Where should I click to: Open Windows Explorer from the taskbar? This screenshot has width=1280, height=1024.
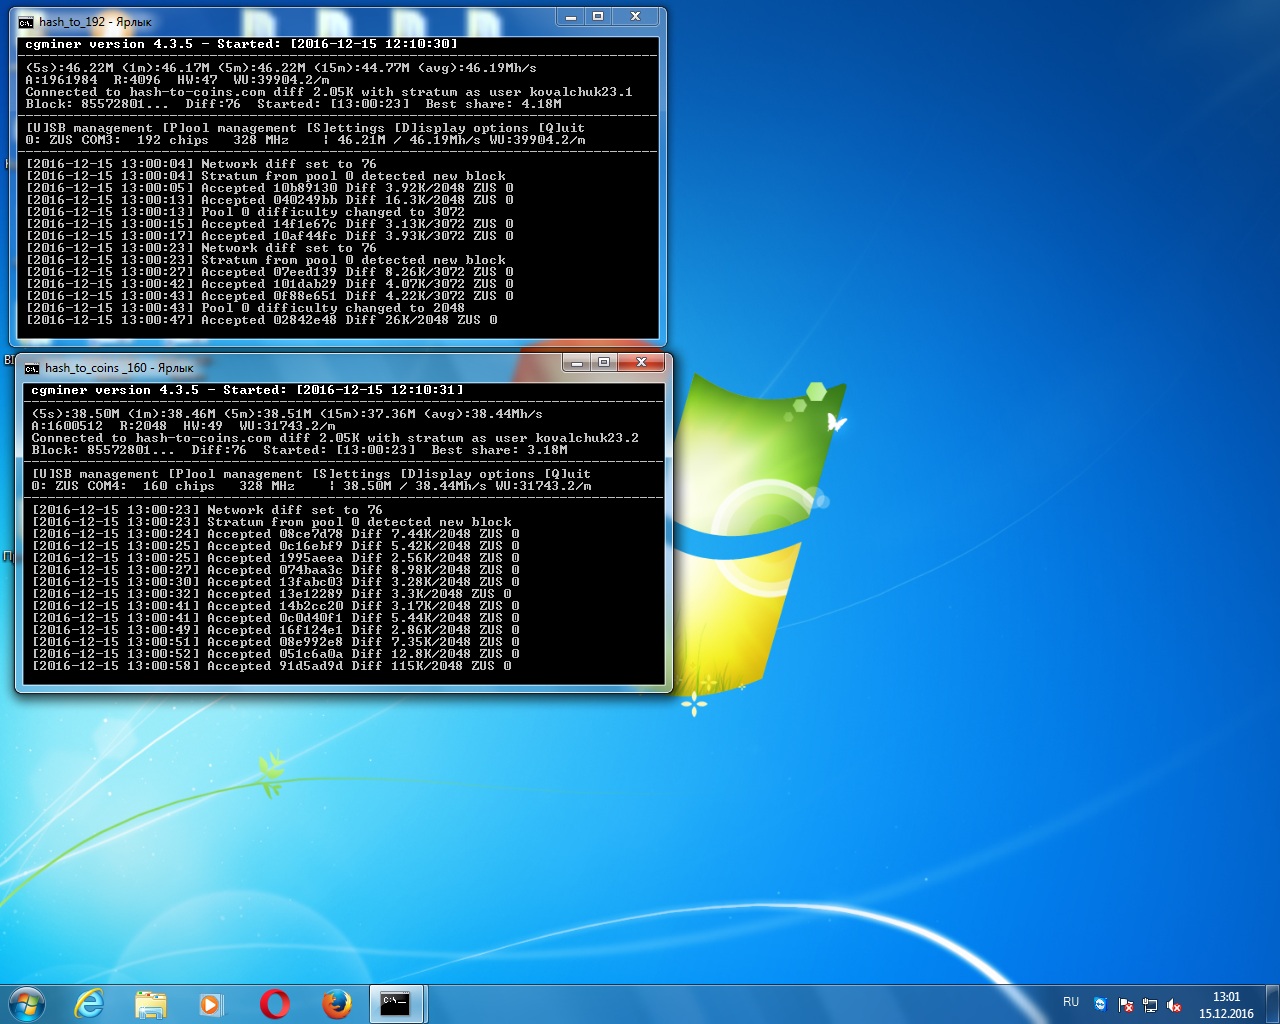coord(150,1004)
